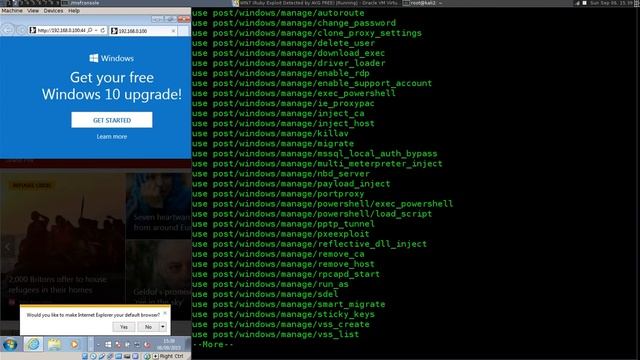The height and width of the screenshot is (360, 640).
Task: Click No on default browser prompt
Action: coord(148,327)
